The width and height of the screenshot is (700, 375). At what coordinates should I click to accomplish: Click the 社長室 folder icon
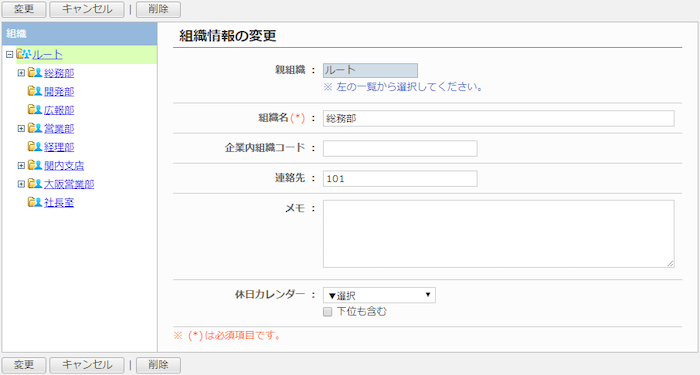(35, 202)
